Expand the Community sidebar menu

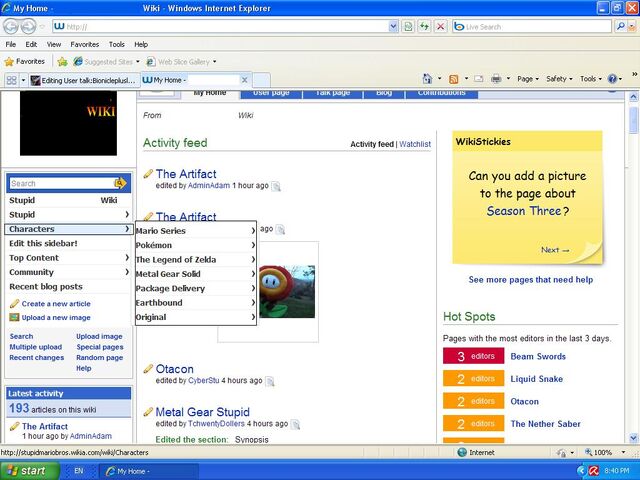coord(68,272)
